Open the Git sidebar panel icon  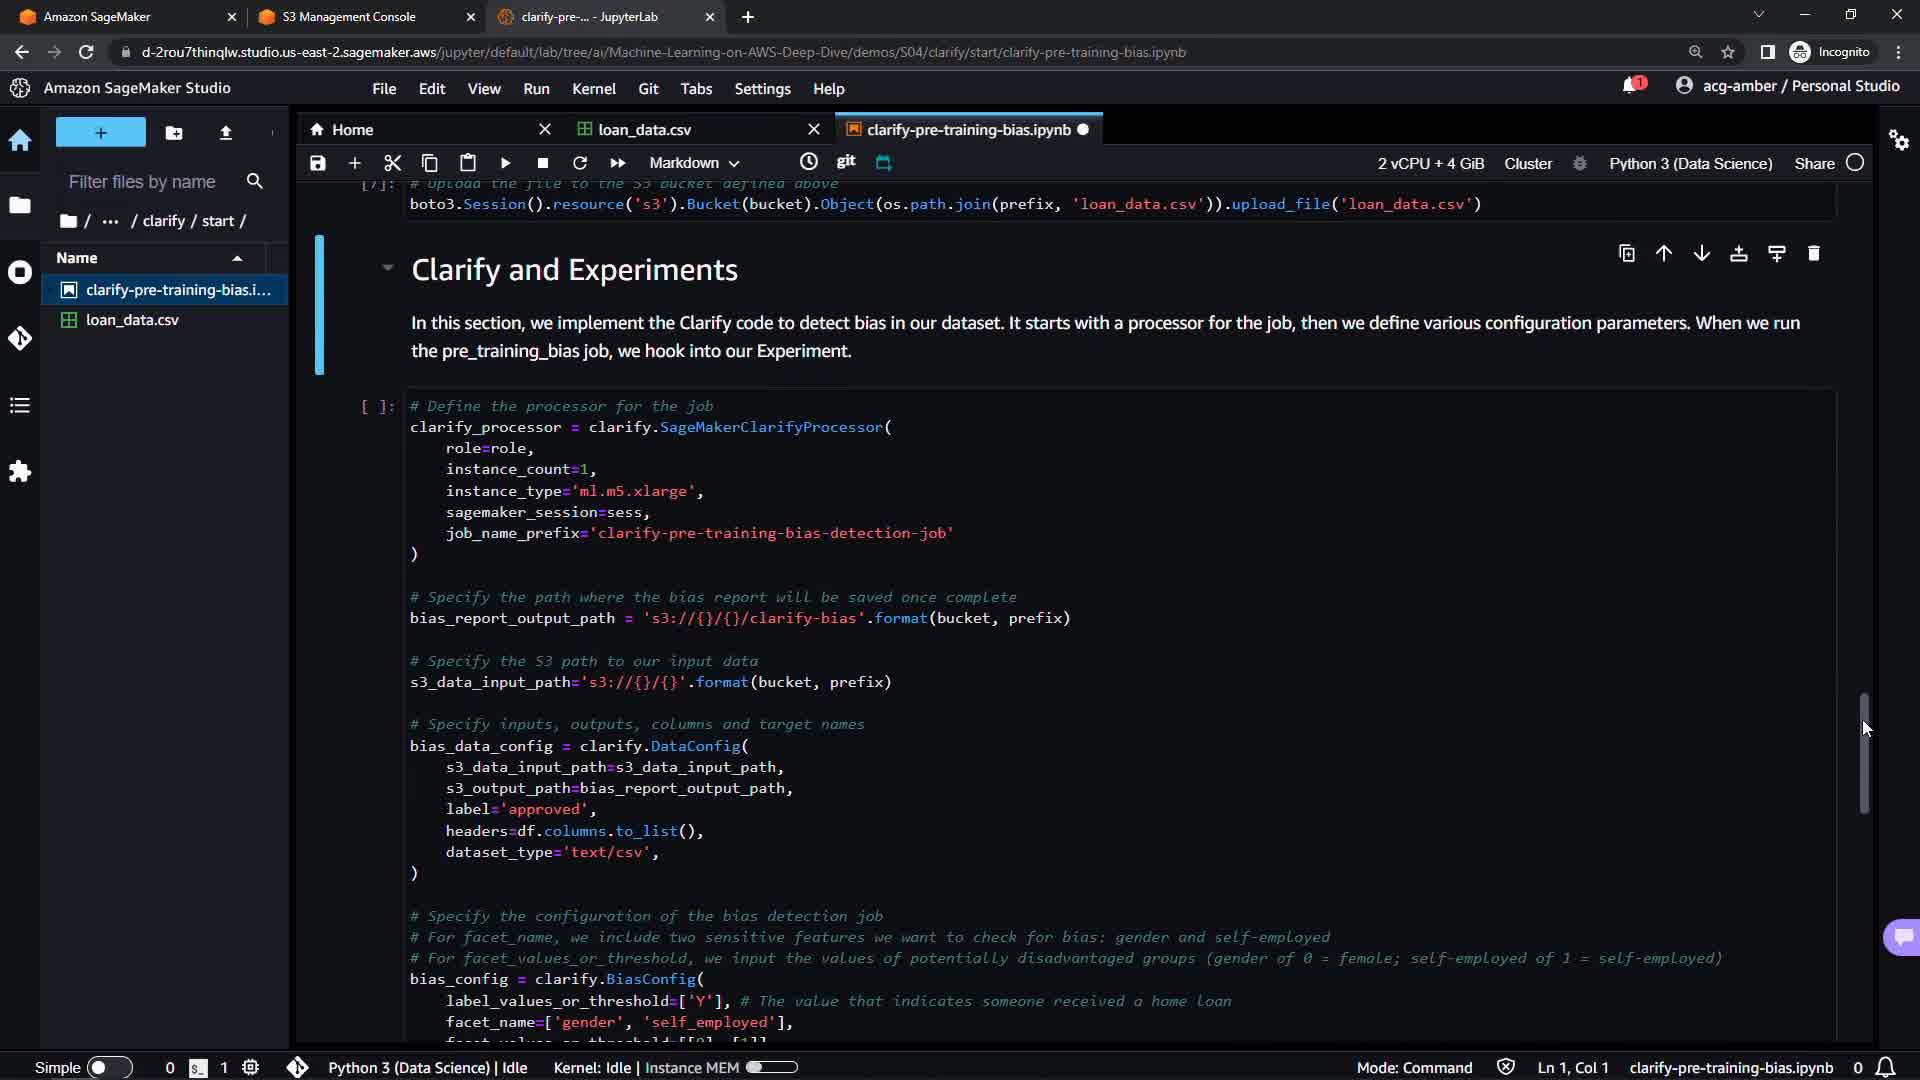point(20,338)
